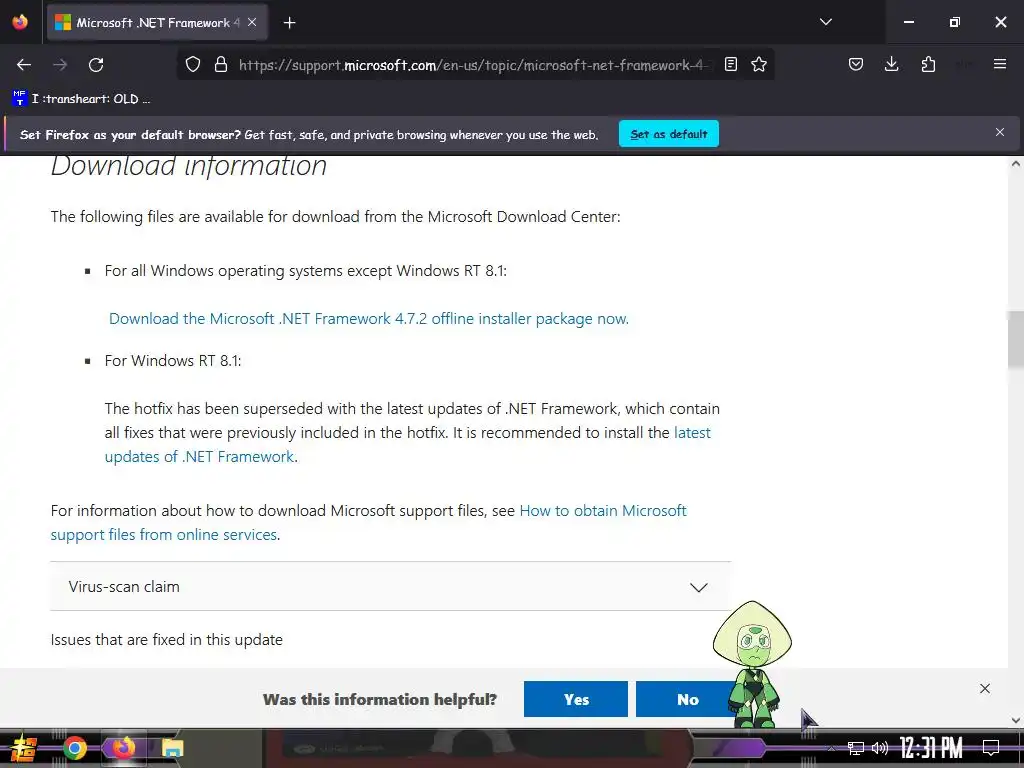Select the Microsoft .NET Framework tab
Screen dimensions: 1024x768
157,23
